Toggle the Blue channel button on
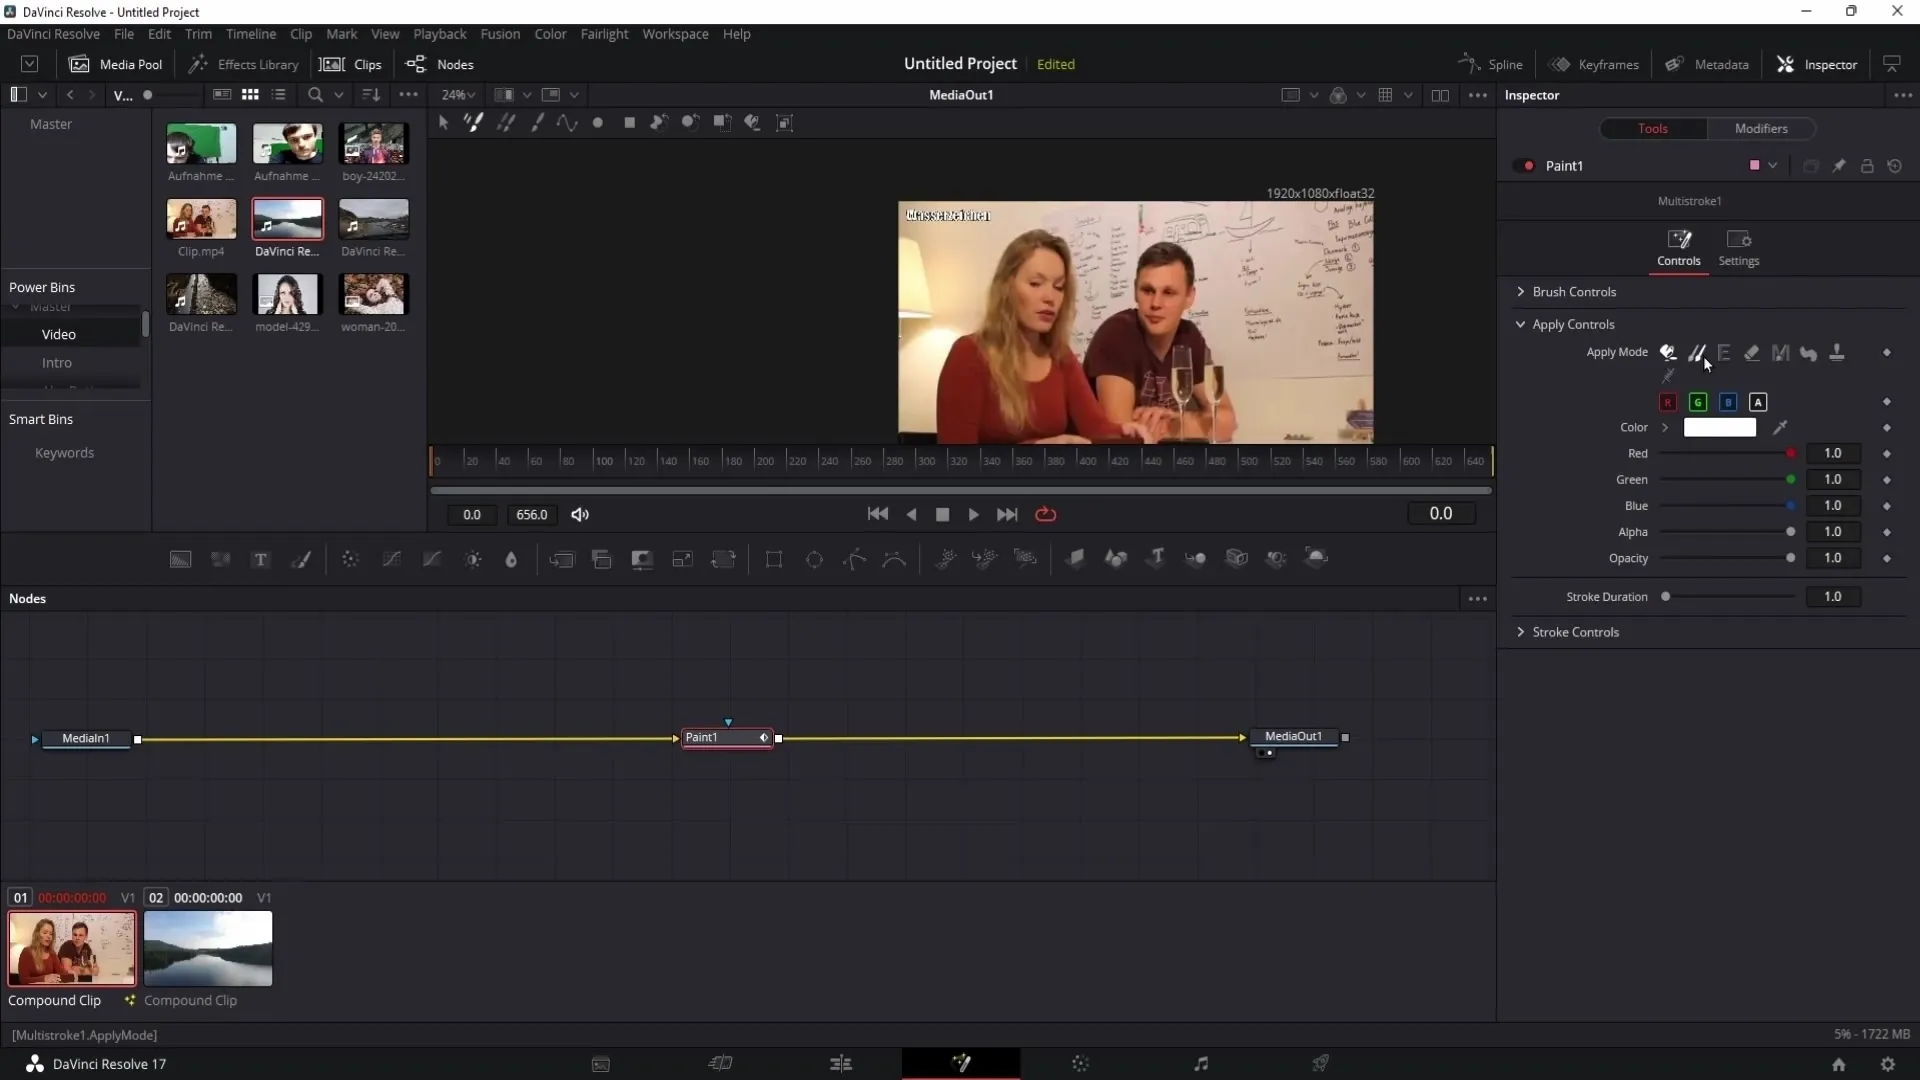1920x1080 pixels. [x=1727, y=402]
